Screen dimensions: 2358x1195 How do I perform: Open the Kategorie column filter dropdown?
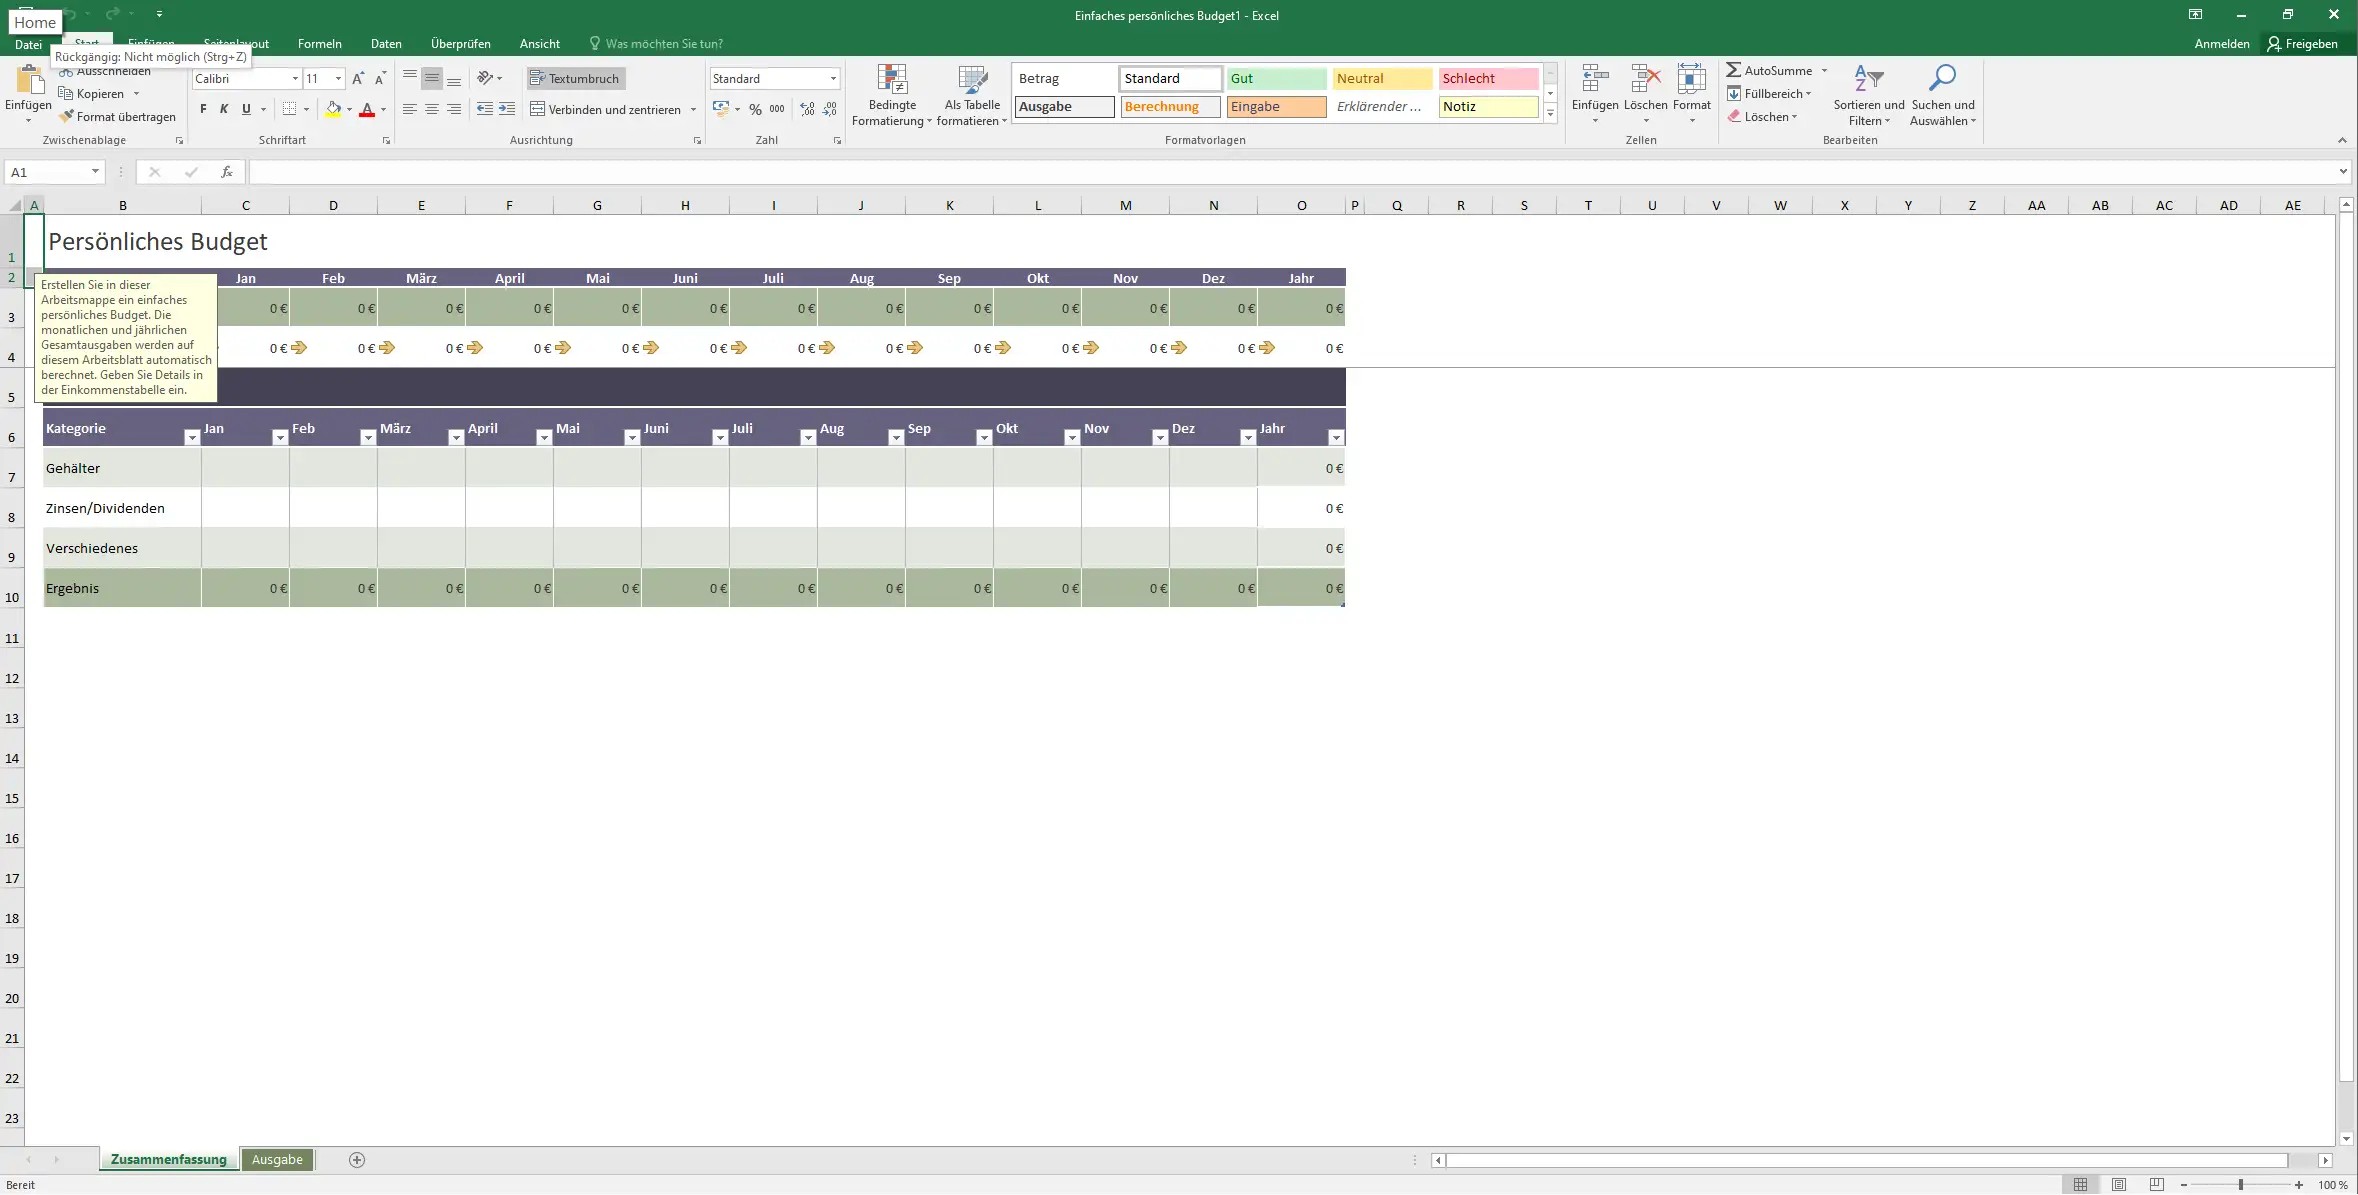[191, 438]
